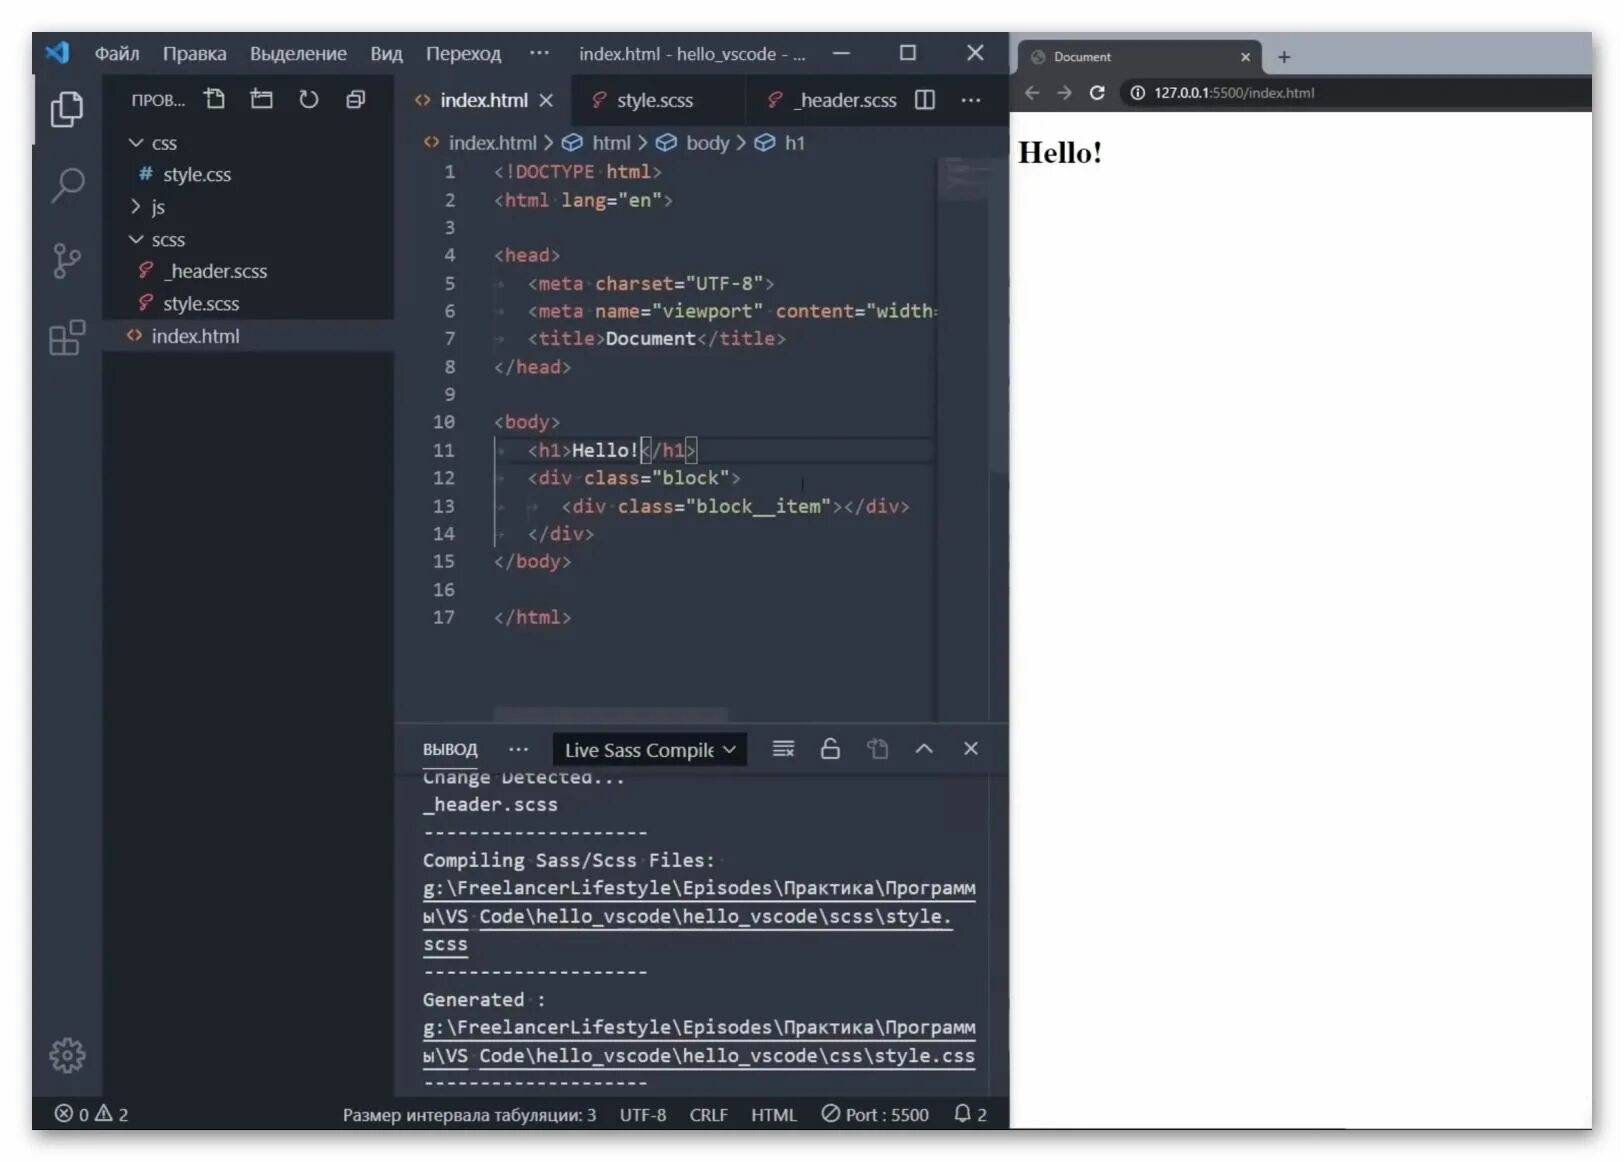Open output log in editor

pos(877,749)
